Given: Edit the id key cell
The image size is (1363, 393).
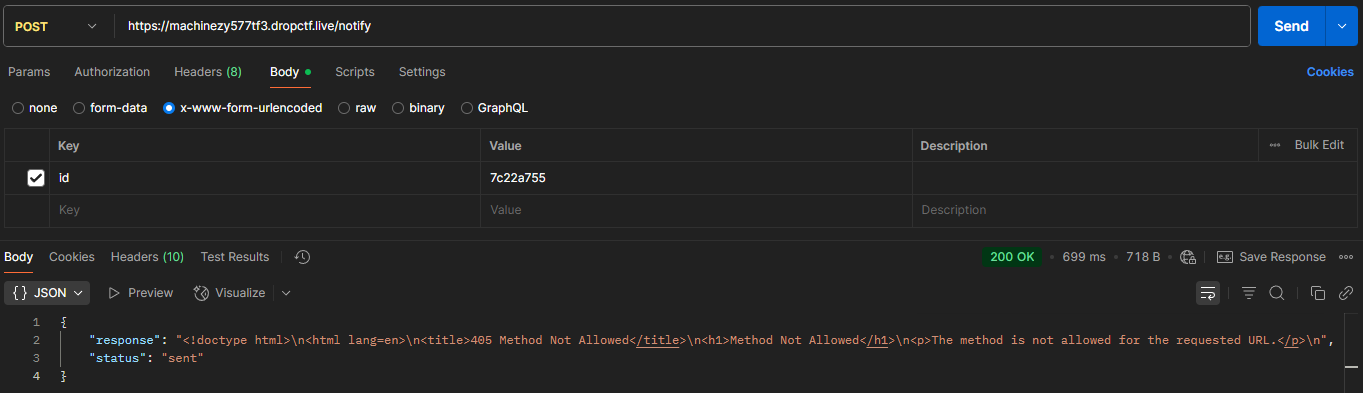Looking at the screenshot, I should coord(265,178).
